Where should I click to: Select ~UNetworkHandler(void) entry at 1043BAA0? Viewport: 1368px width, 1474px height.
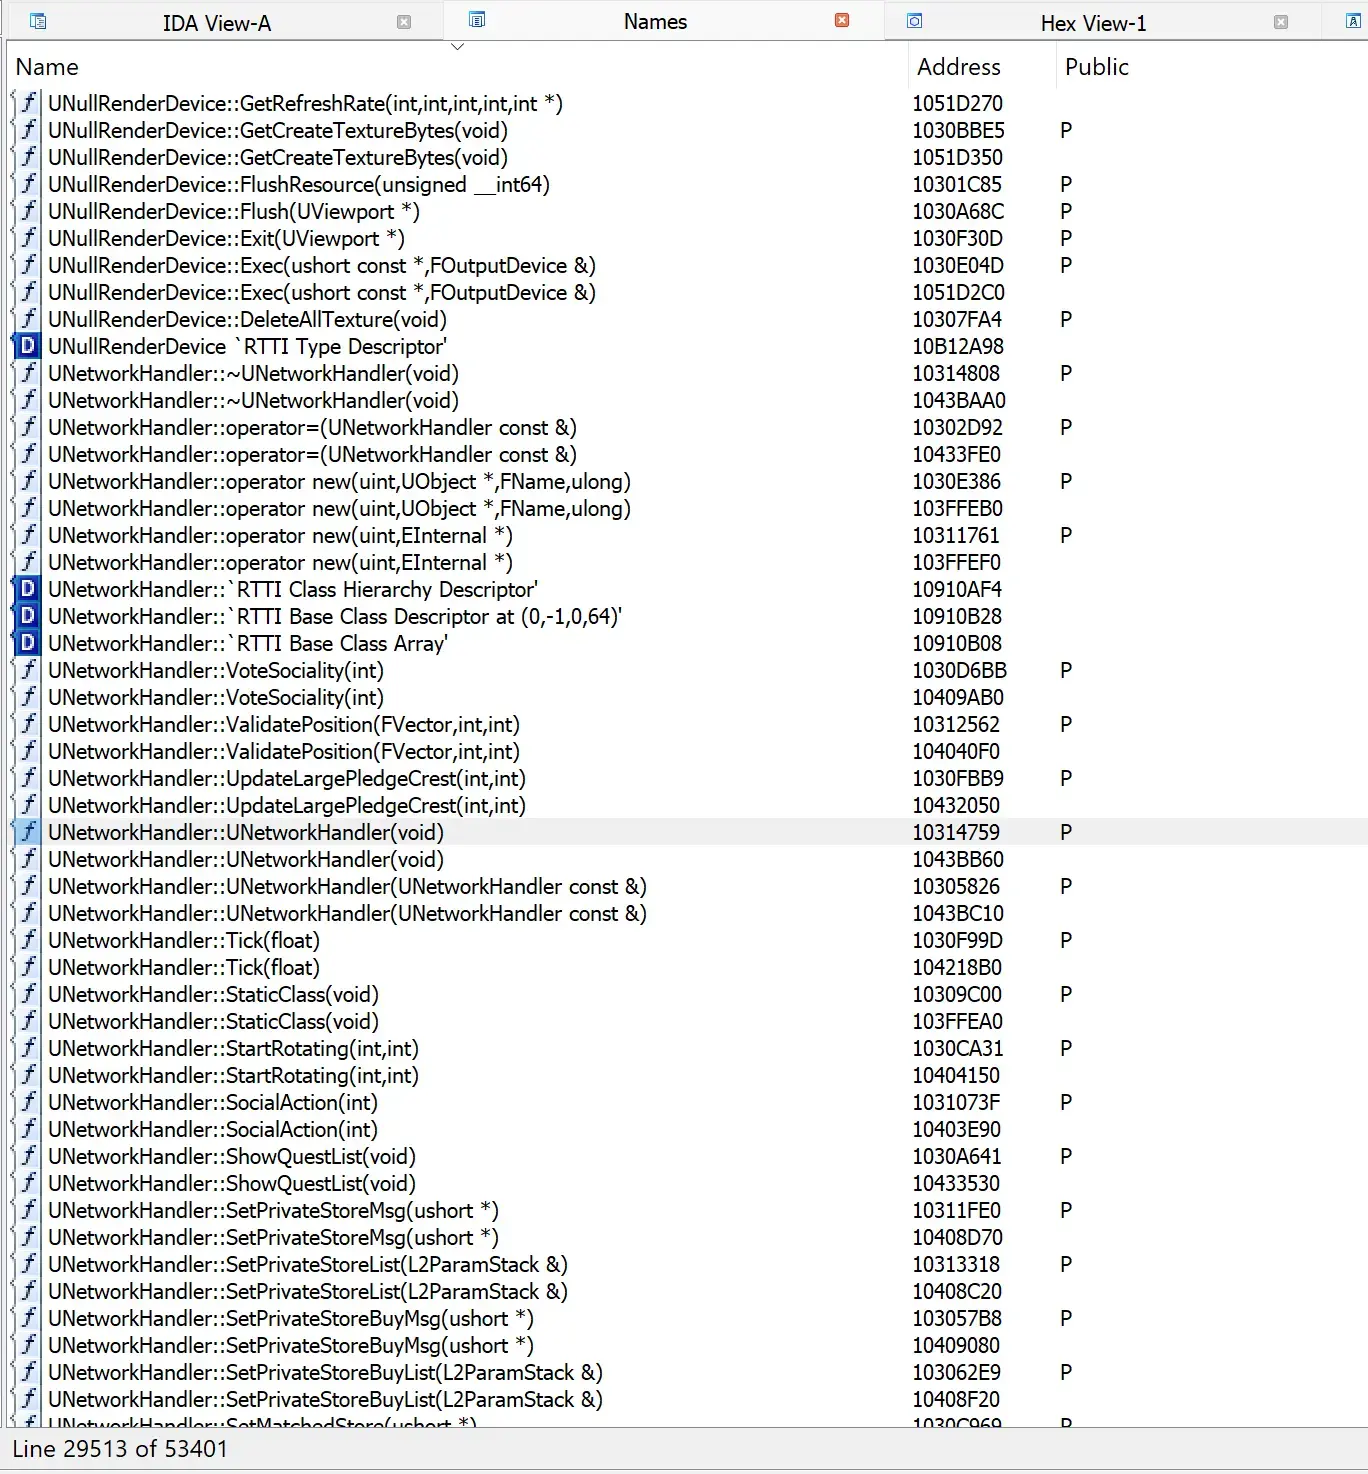(253, 400)
